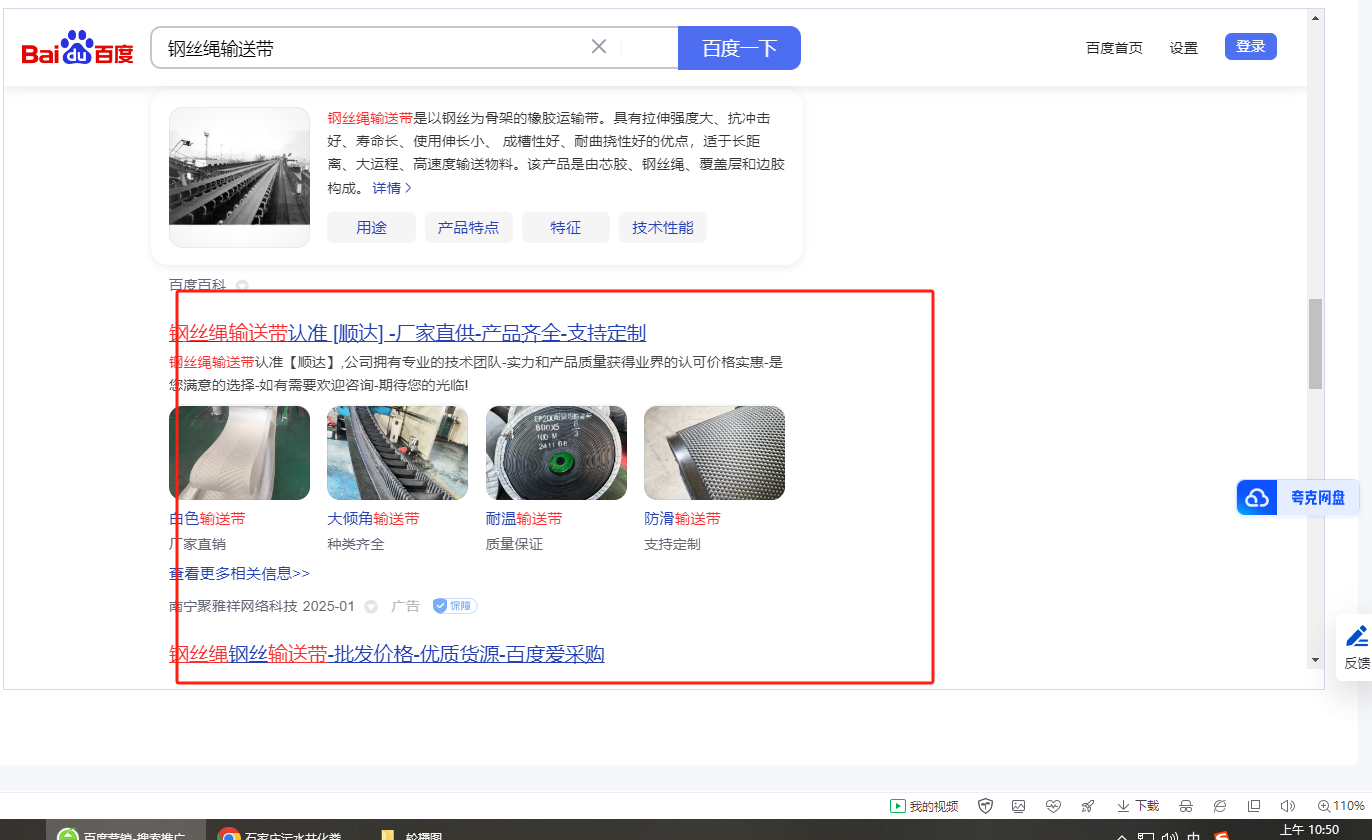Open 我的视频 in the status bar

point(924,806)
